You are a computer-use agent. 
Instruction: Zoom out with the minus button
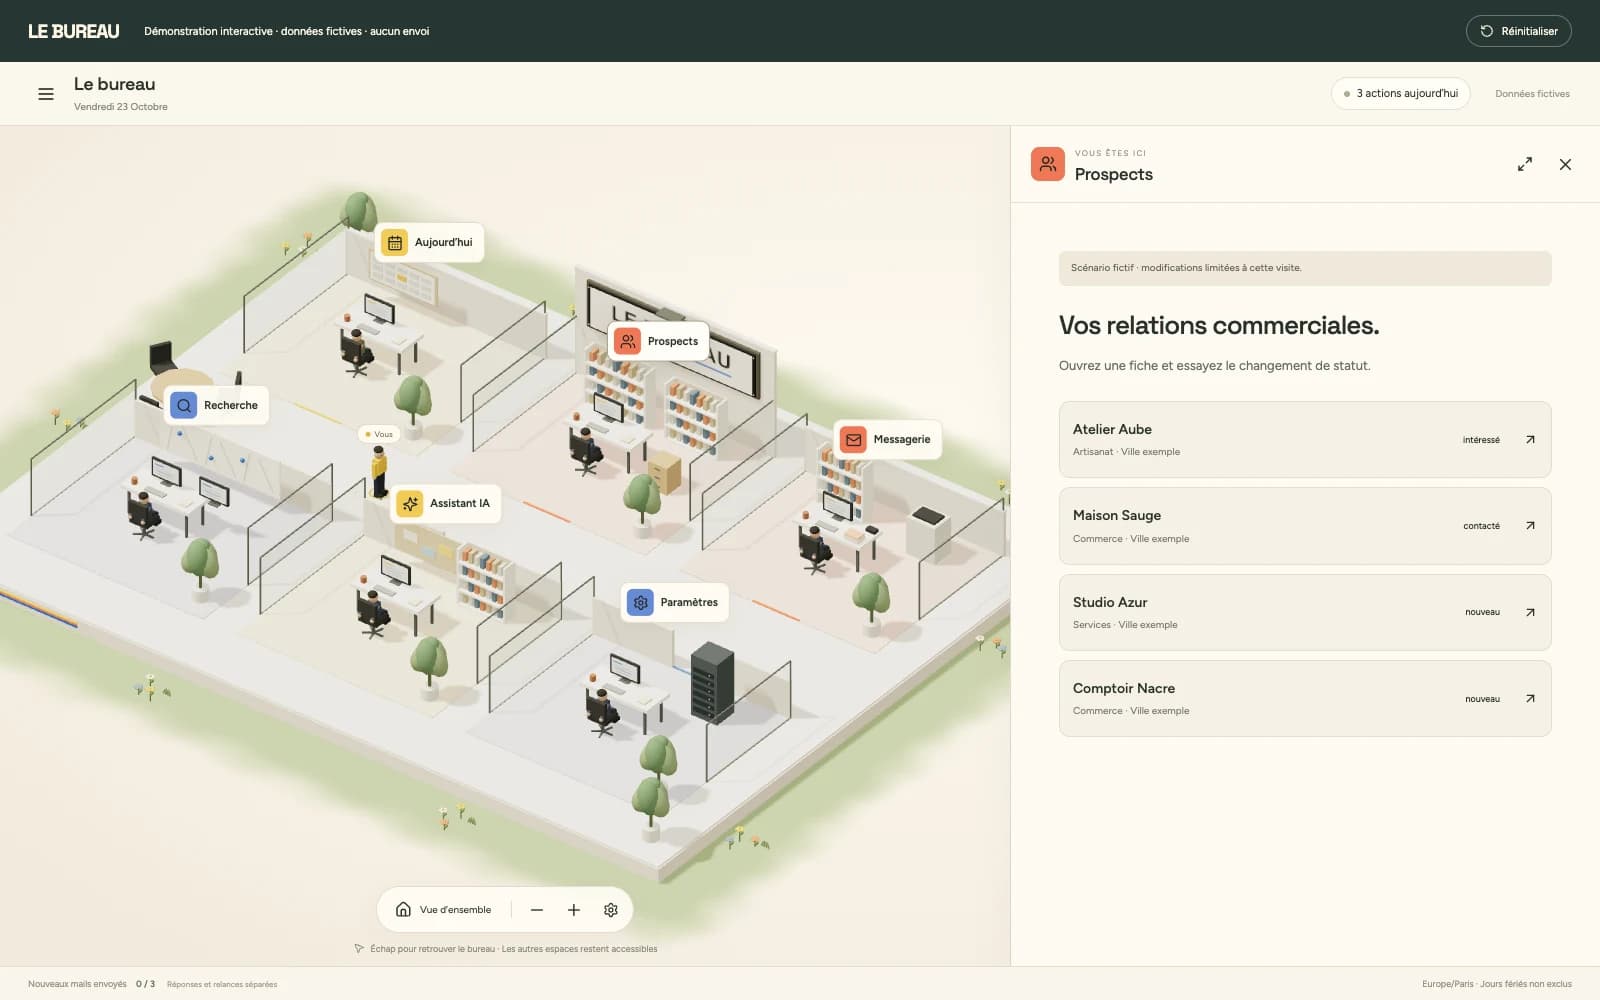coord(537,910)
